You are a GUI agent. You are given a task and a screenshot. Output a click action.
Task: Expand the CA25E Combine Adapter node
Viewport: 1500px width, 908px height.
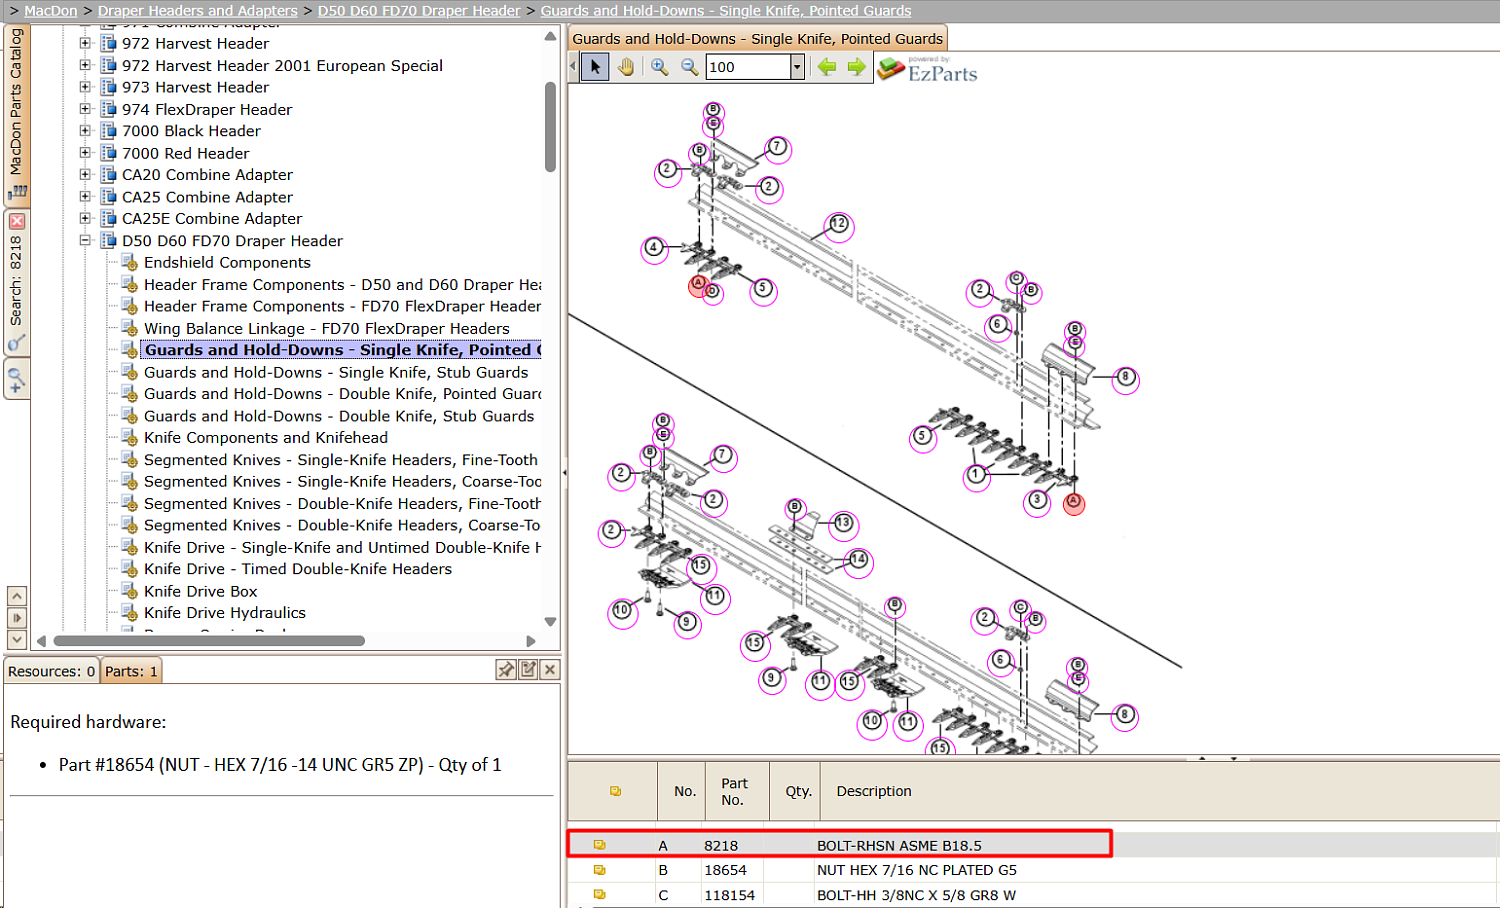pos(85,218)
